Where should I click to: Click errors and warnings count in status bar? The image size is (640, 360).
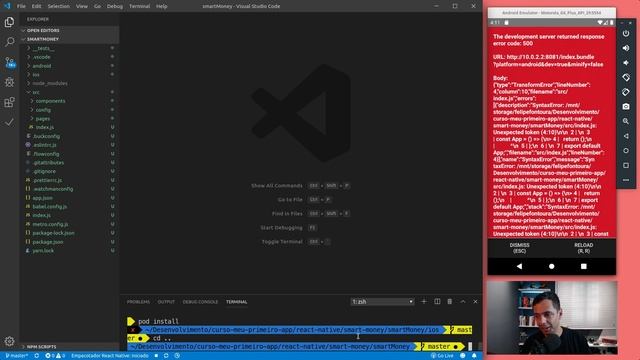point(55,356)
